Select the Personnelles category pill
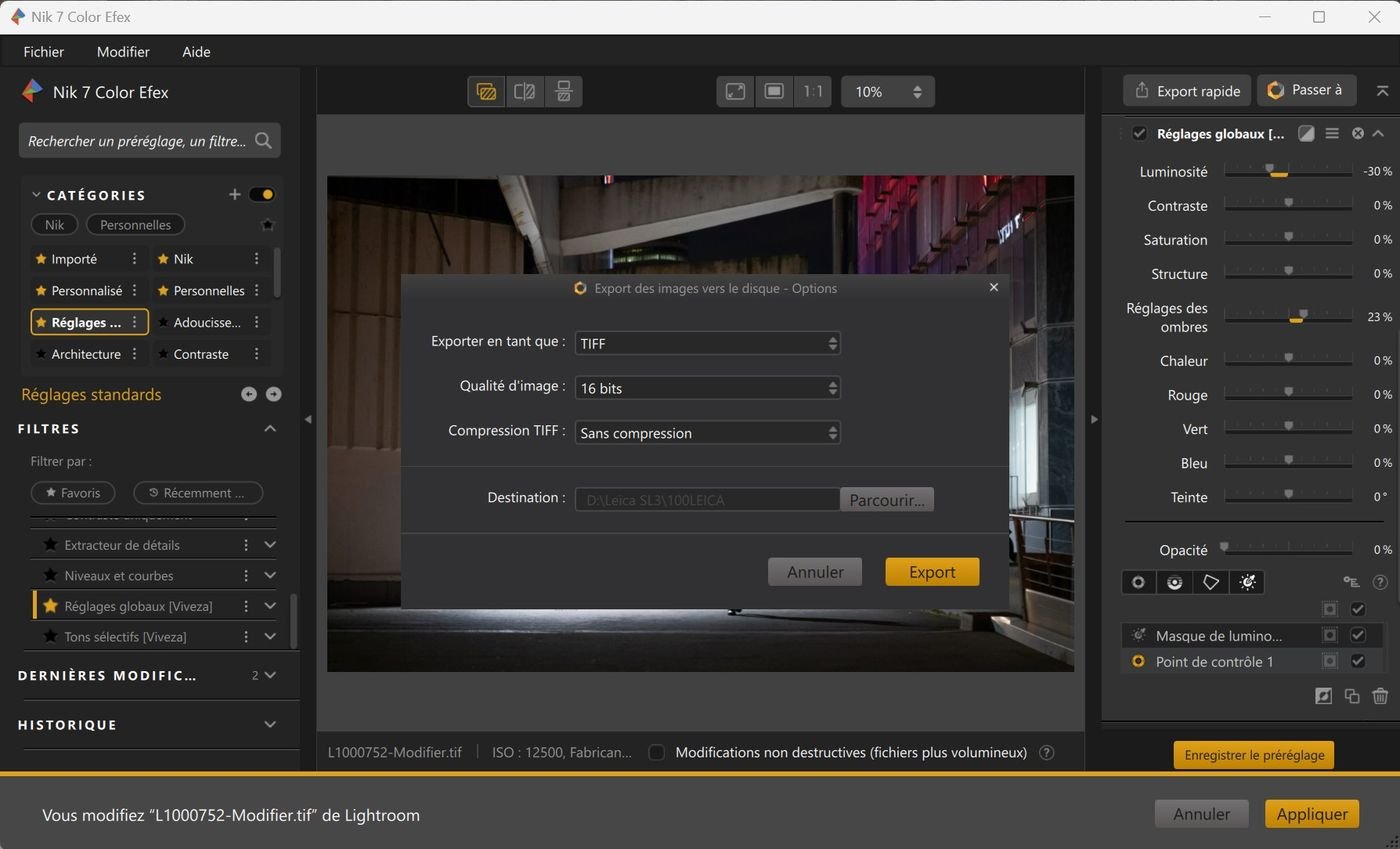Screen dimensions: 1400x849 coord(135,225)
